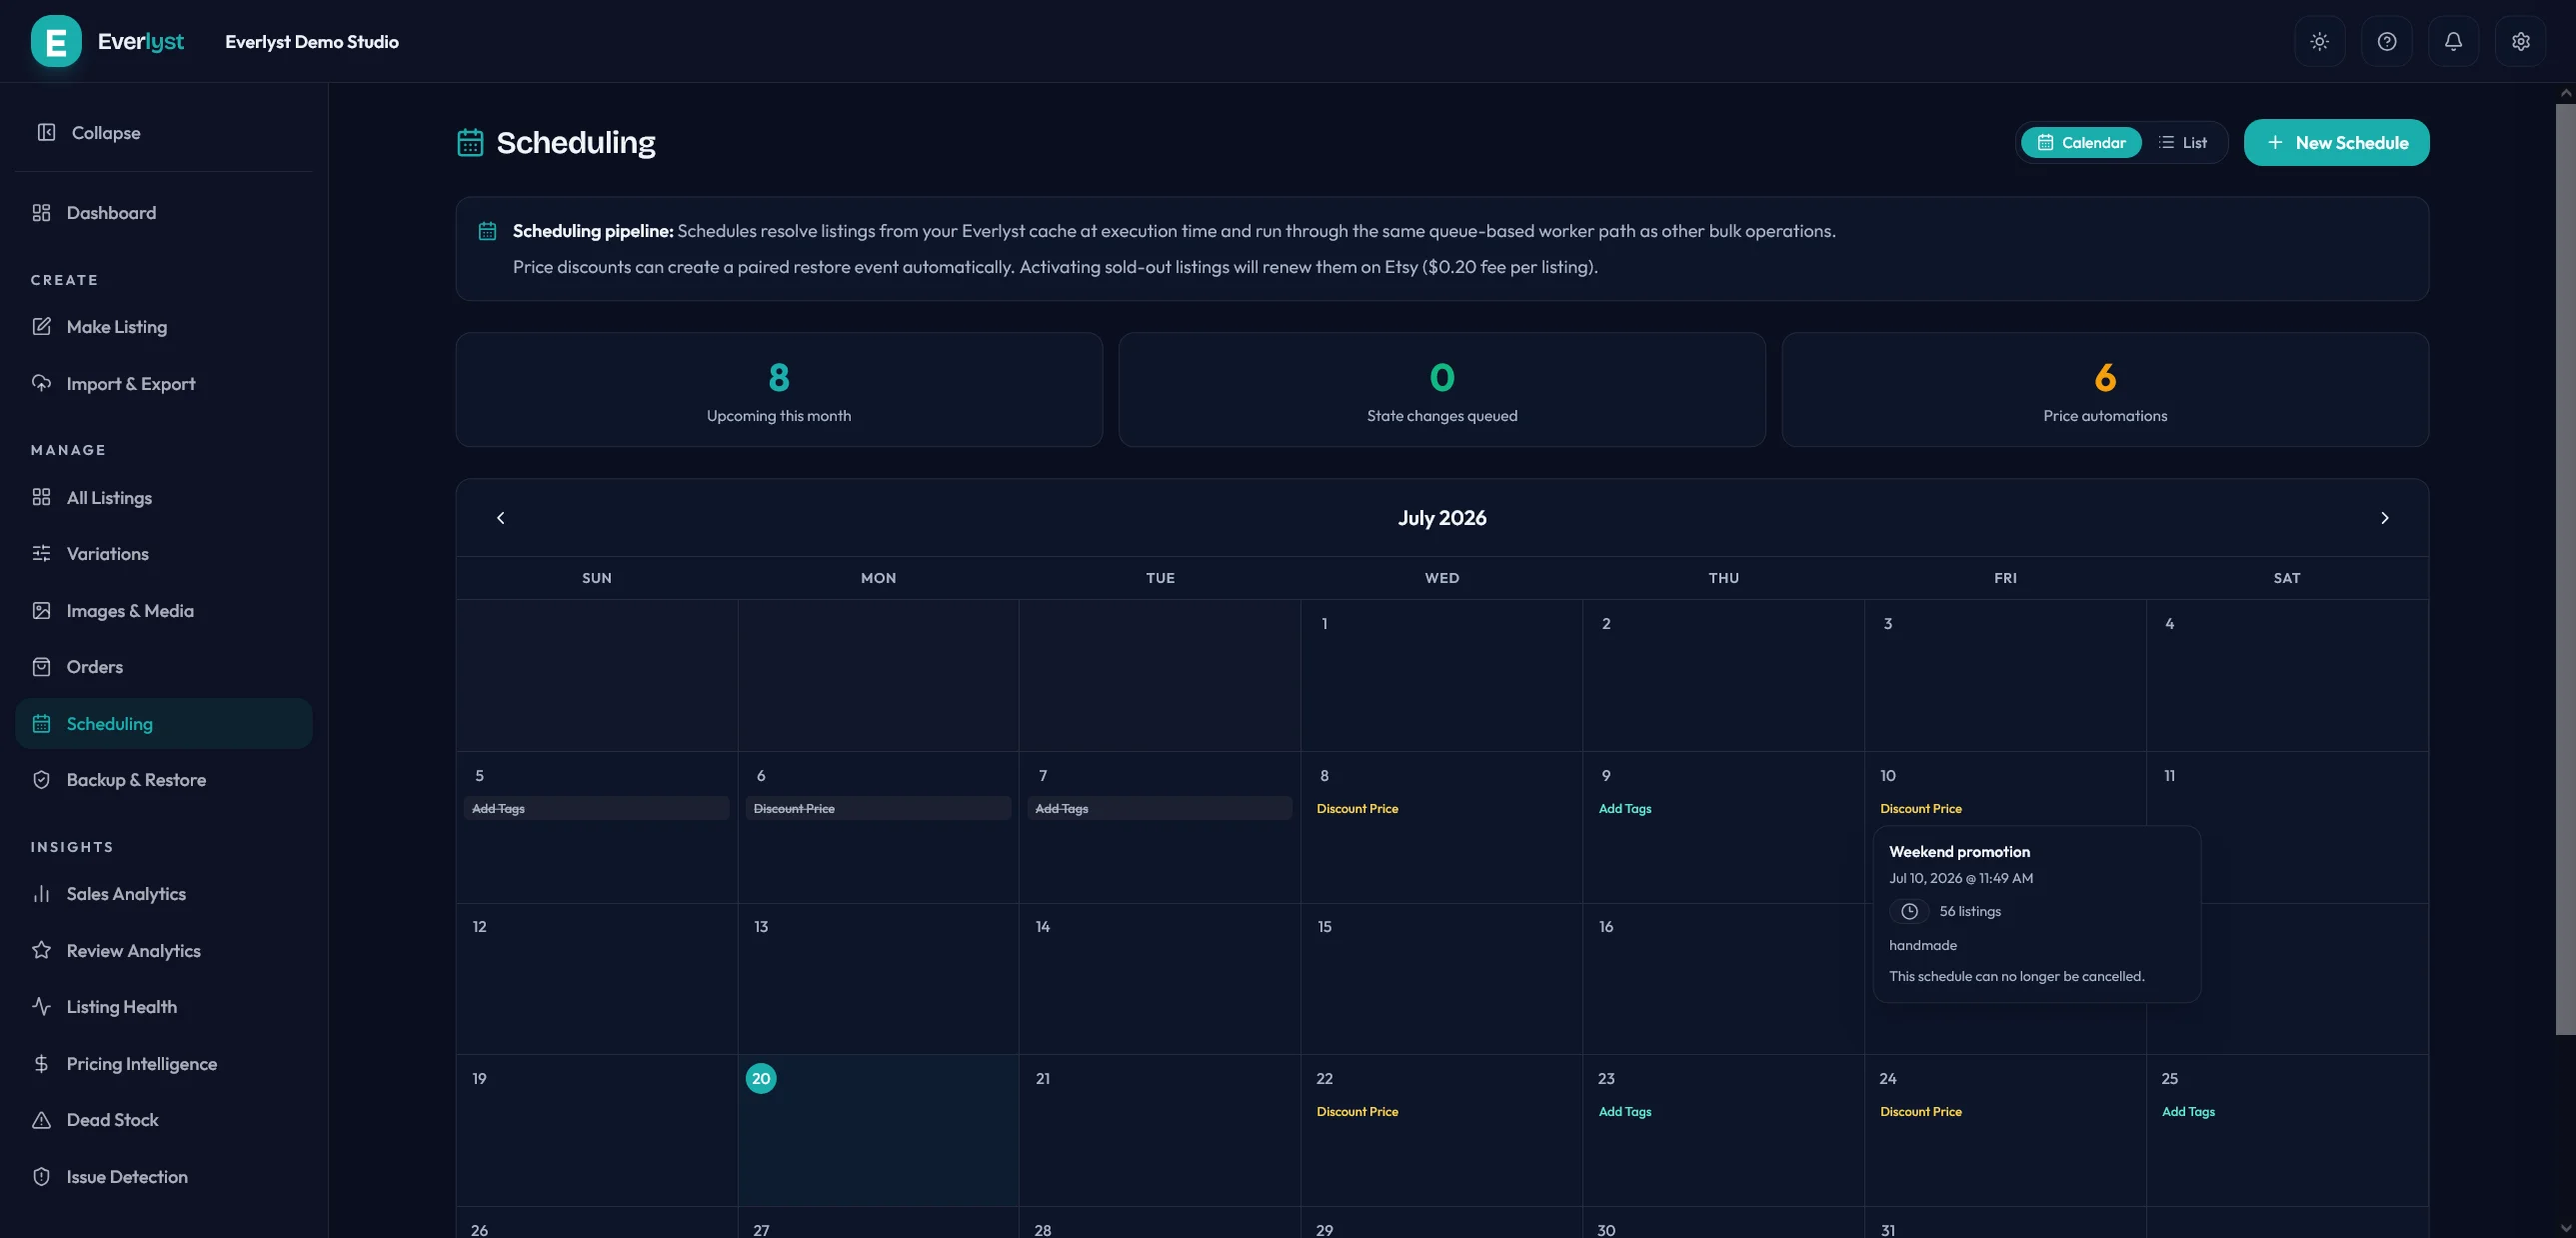Go to previous month arrow
This screenshot has width=2576, height=1238.
pyautogui.click(x=501, y=517)
